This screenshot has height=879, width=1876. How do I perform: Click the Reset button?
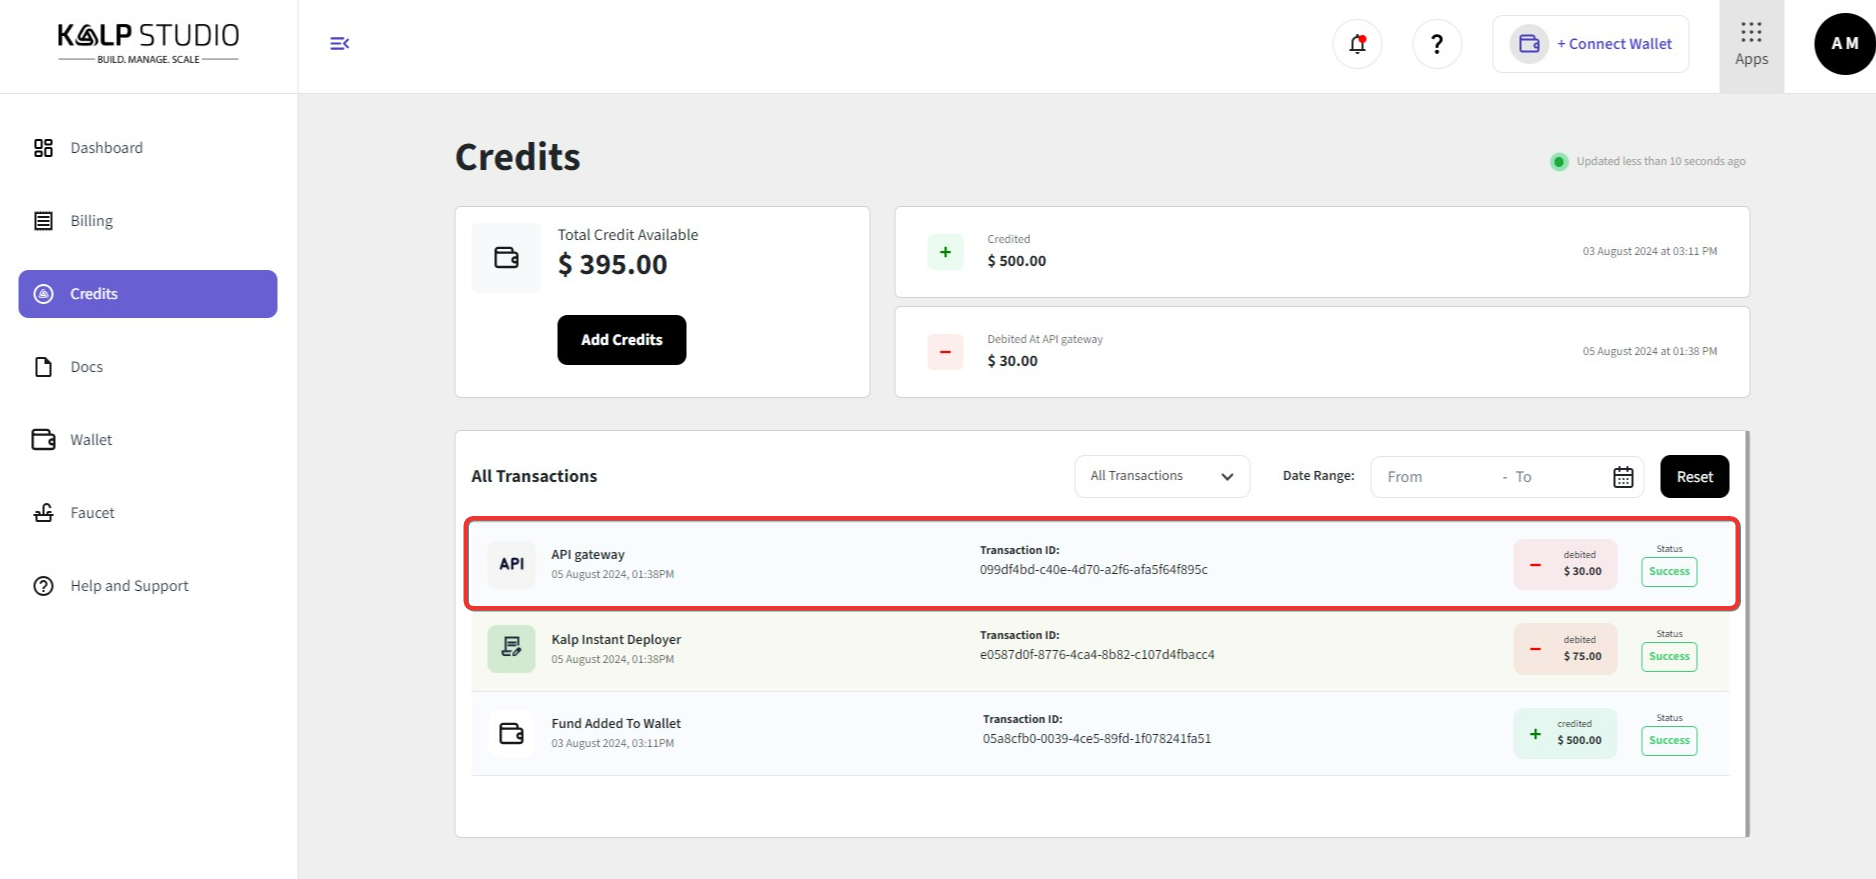[x=1694, y=477]
